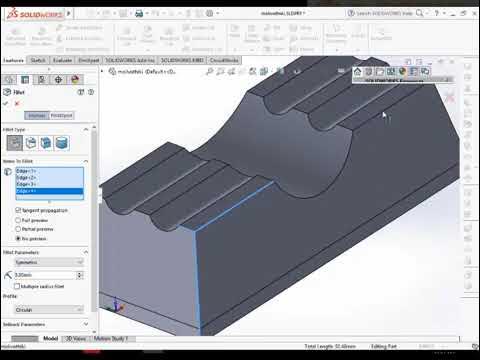Screen dimensions: 480x360
Task: Switch to the Sketch ribbon tab
Action: [38, 60]
